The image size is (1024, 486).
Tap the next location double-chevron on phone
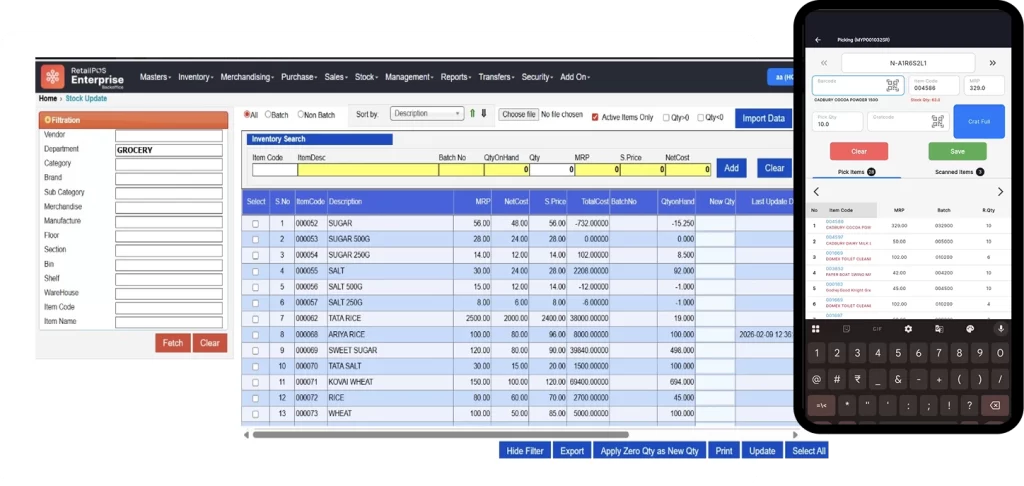pyautogui.click(x=993, y=63)
